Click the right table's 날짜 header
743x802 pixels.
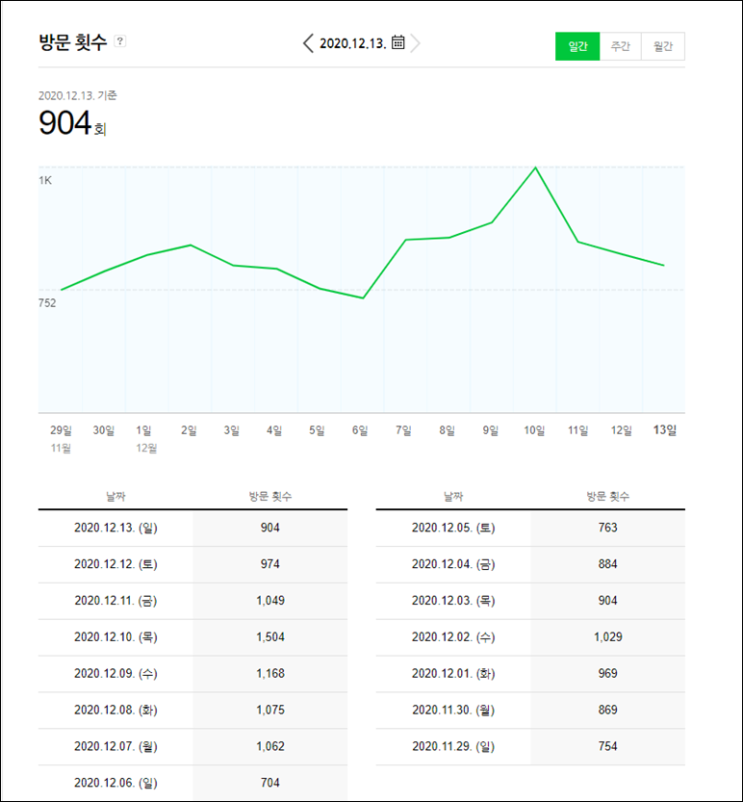pyautogui.click(x=453, y=496)
